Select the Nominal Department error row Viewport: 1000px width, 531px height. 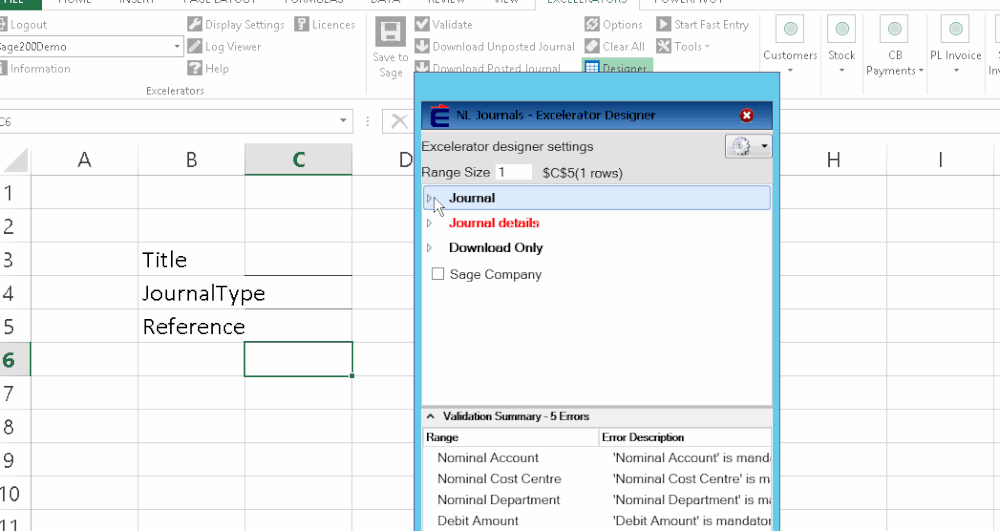tap(598, 500)
